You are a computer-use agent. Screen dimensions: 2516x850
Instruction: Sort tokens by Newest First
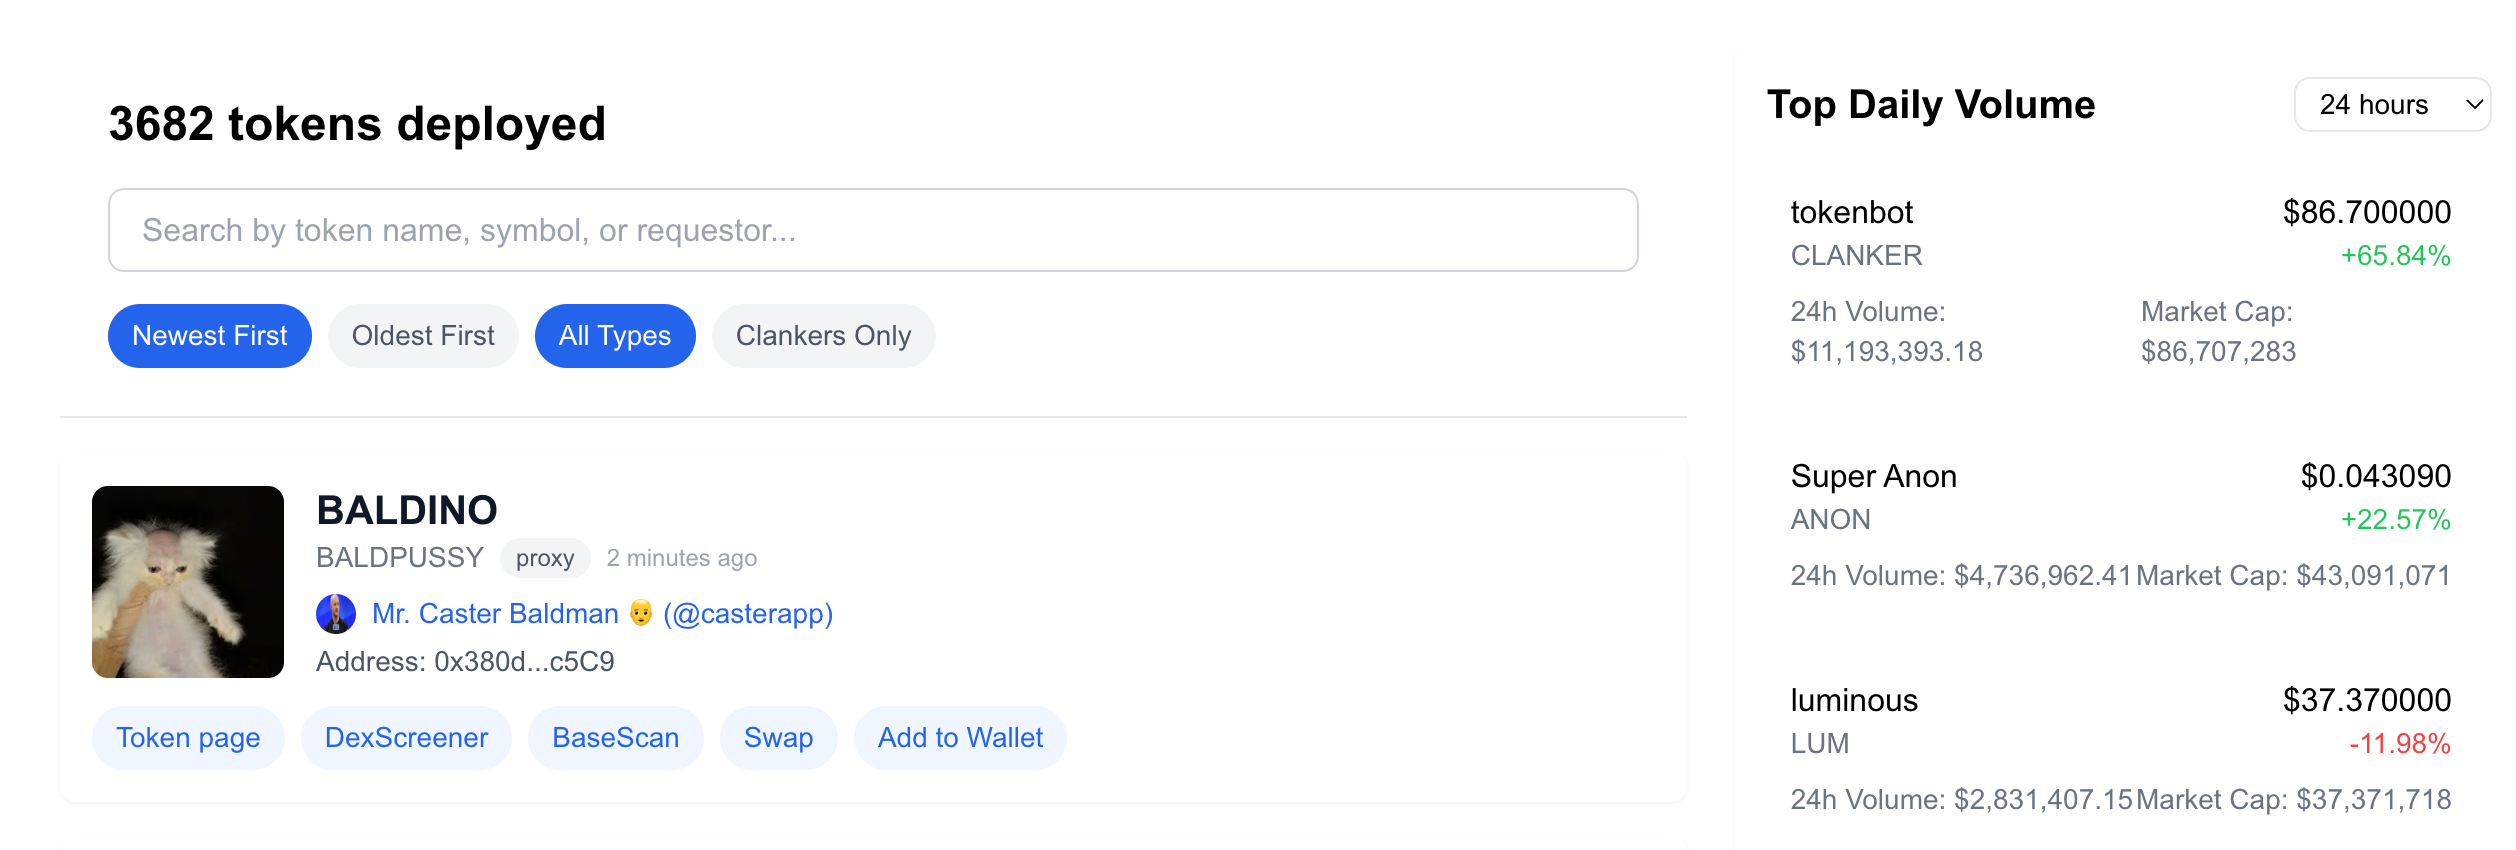(210, 336)
